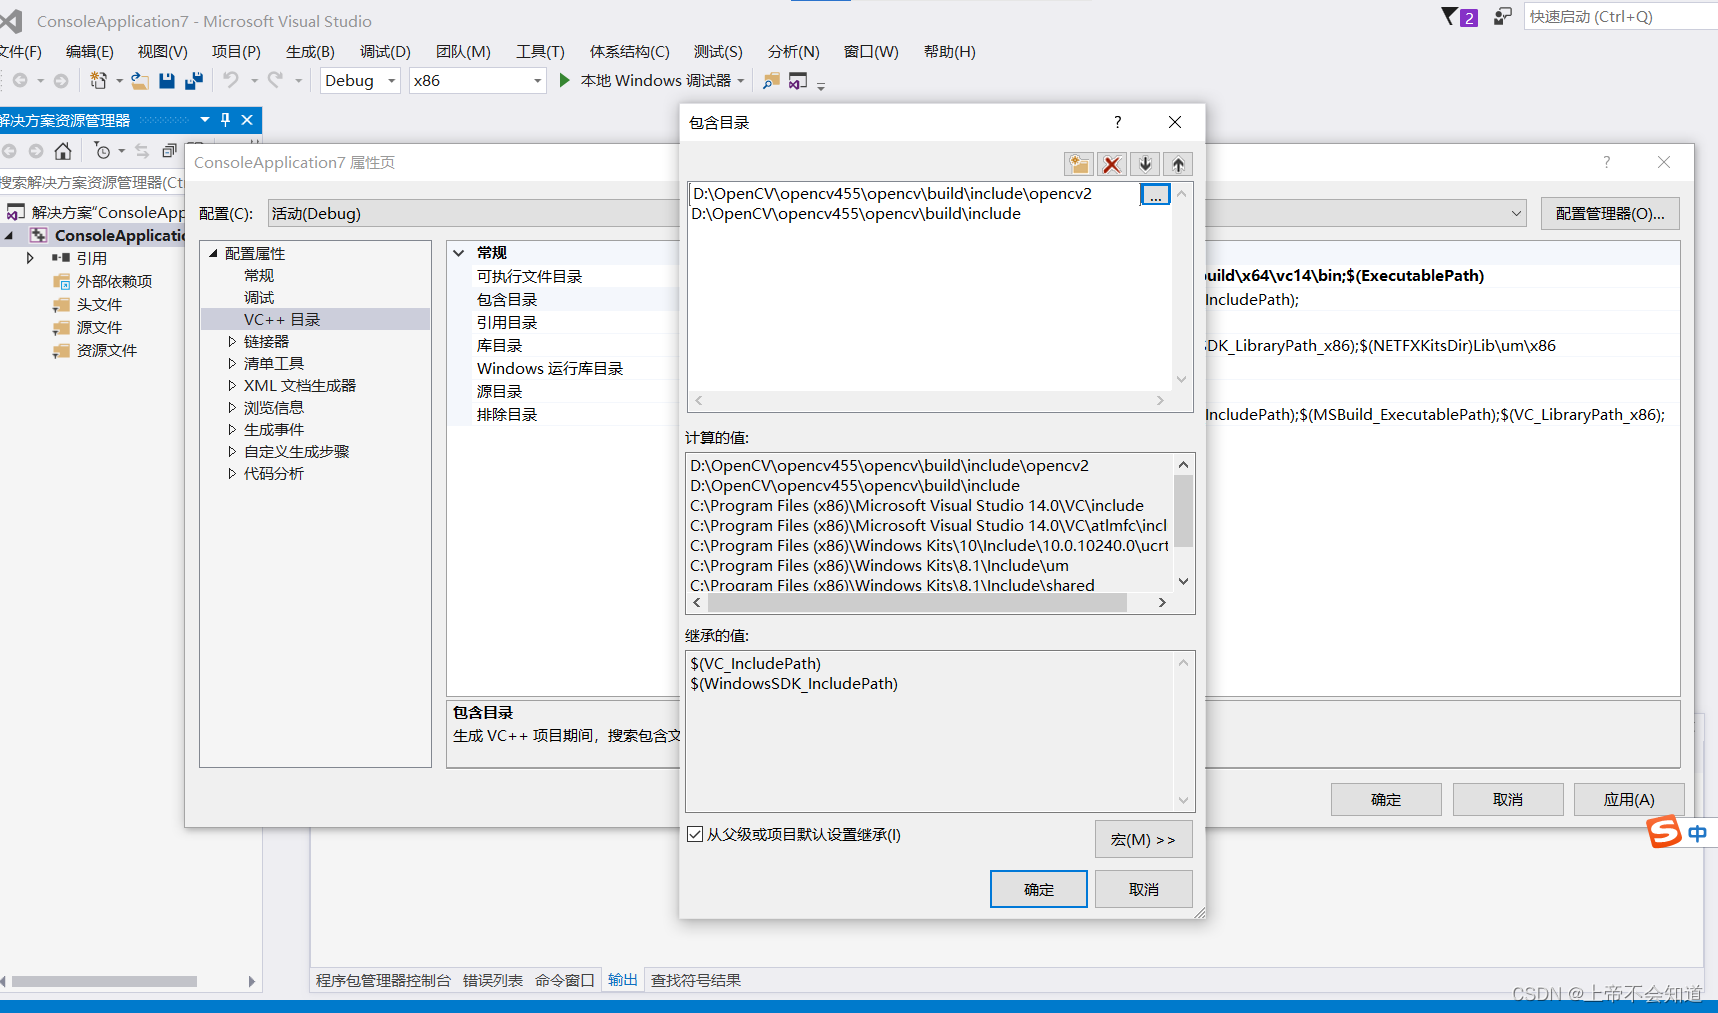The image size is (1718, 1013).
Task: Pin the Solution Explorer panel
Action: coord(226,120)
